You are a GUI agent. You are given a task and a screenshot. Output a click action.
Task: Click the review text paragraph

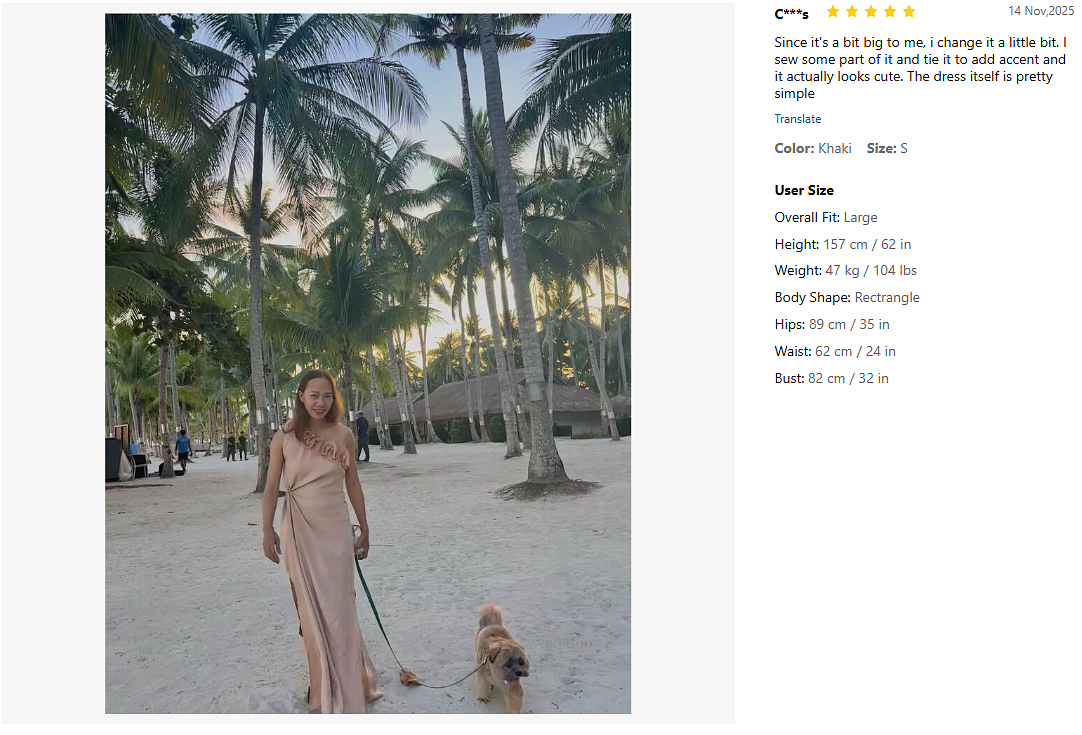(x=920, y=68)
